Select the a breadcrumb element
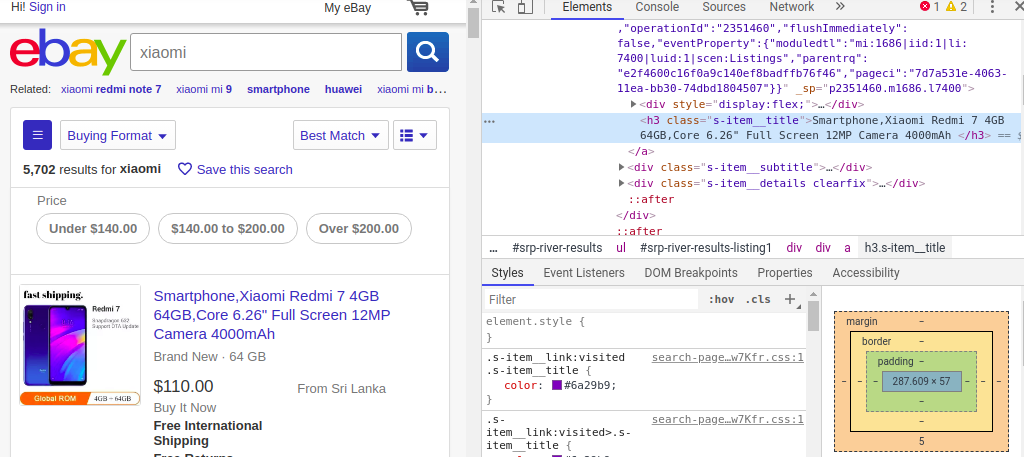 847,248
